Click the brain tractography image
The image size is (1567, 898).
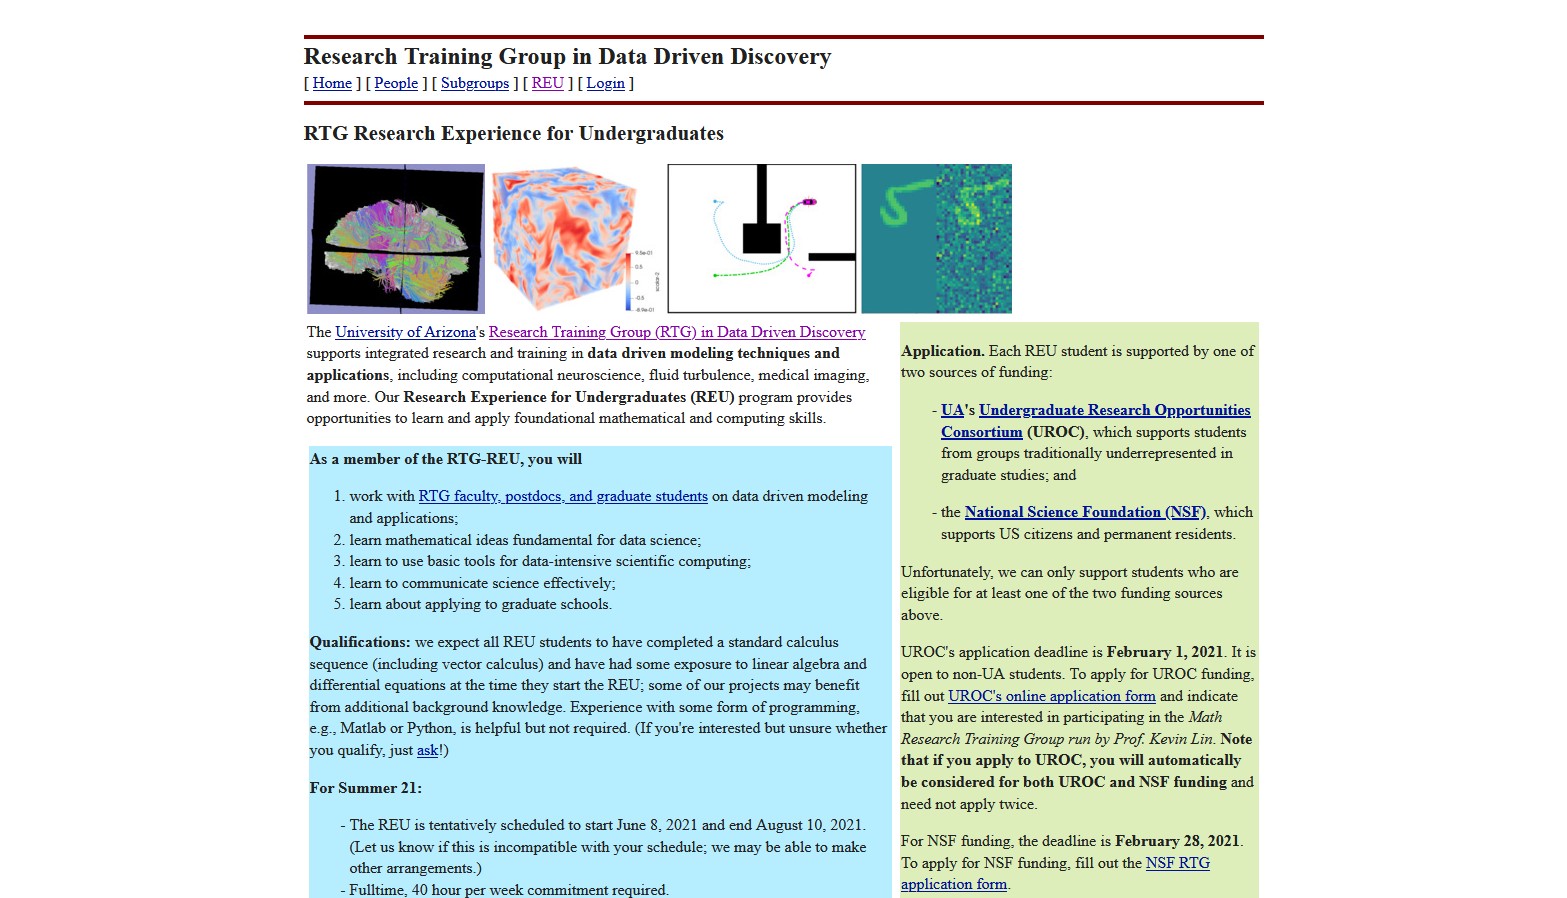396,239
